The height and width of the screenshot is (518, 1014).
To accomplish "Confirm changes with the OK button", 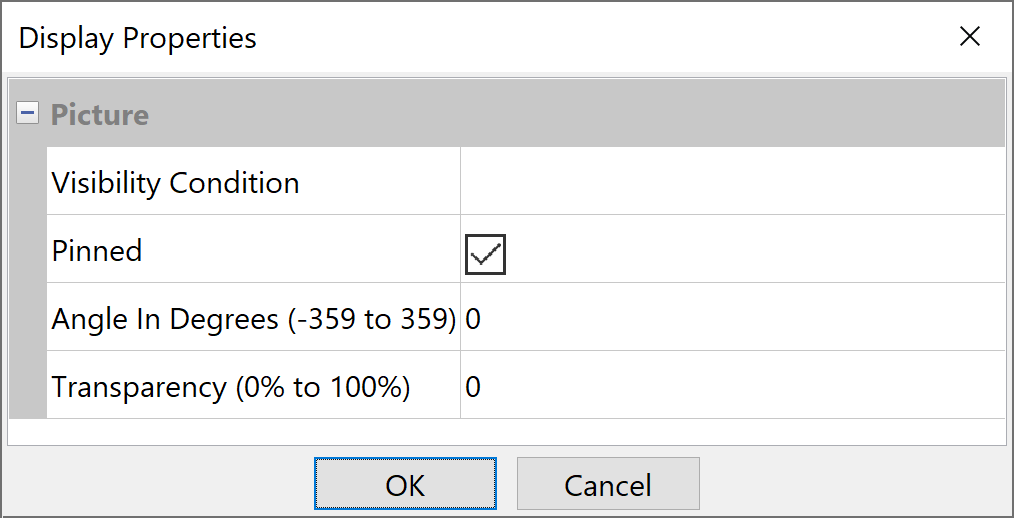I will [x=405, y=485].
